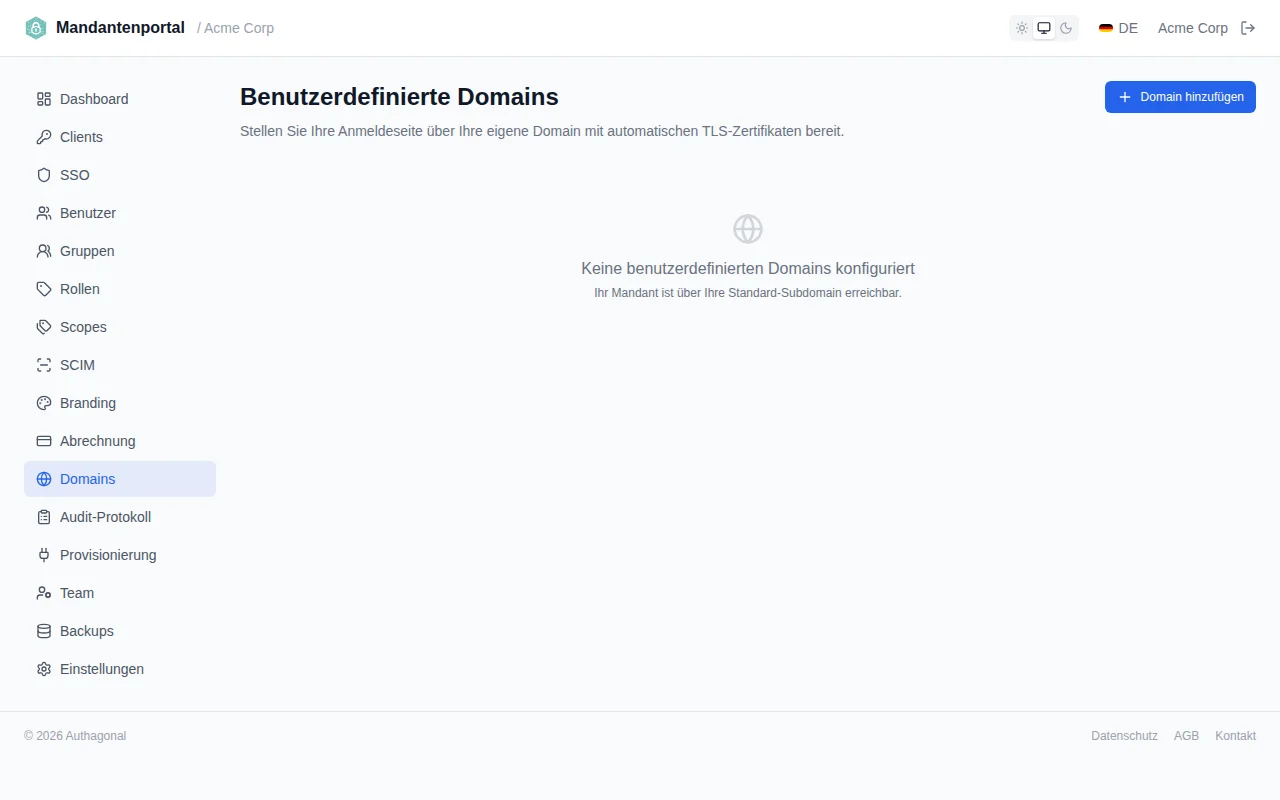Click the 'Stellen Sie Ihre Anmeldeseite' description line

(x=542, y=131)
